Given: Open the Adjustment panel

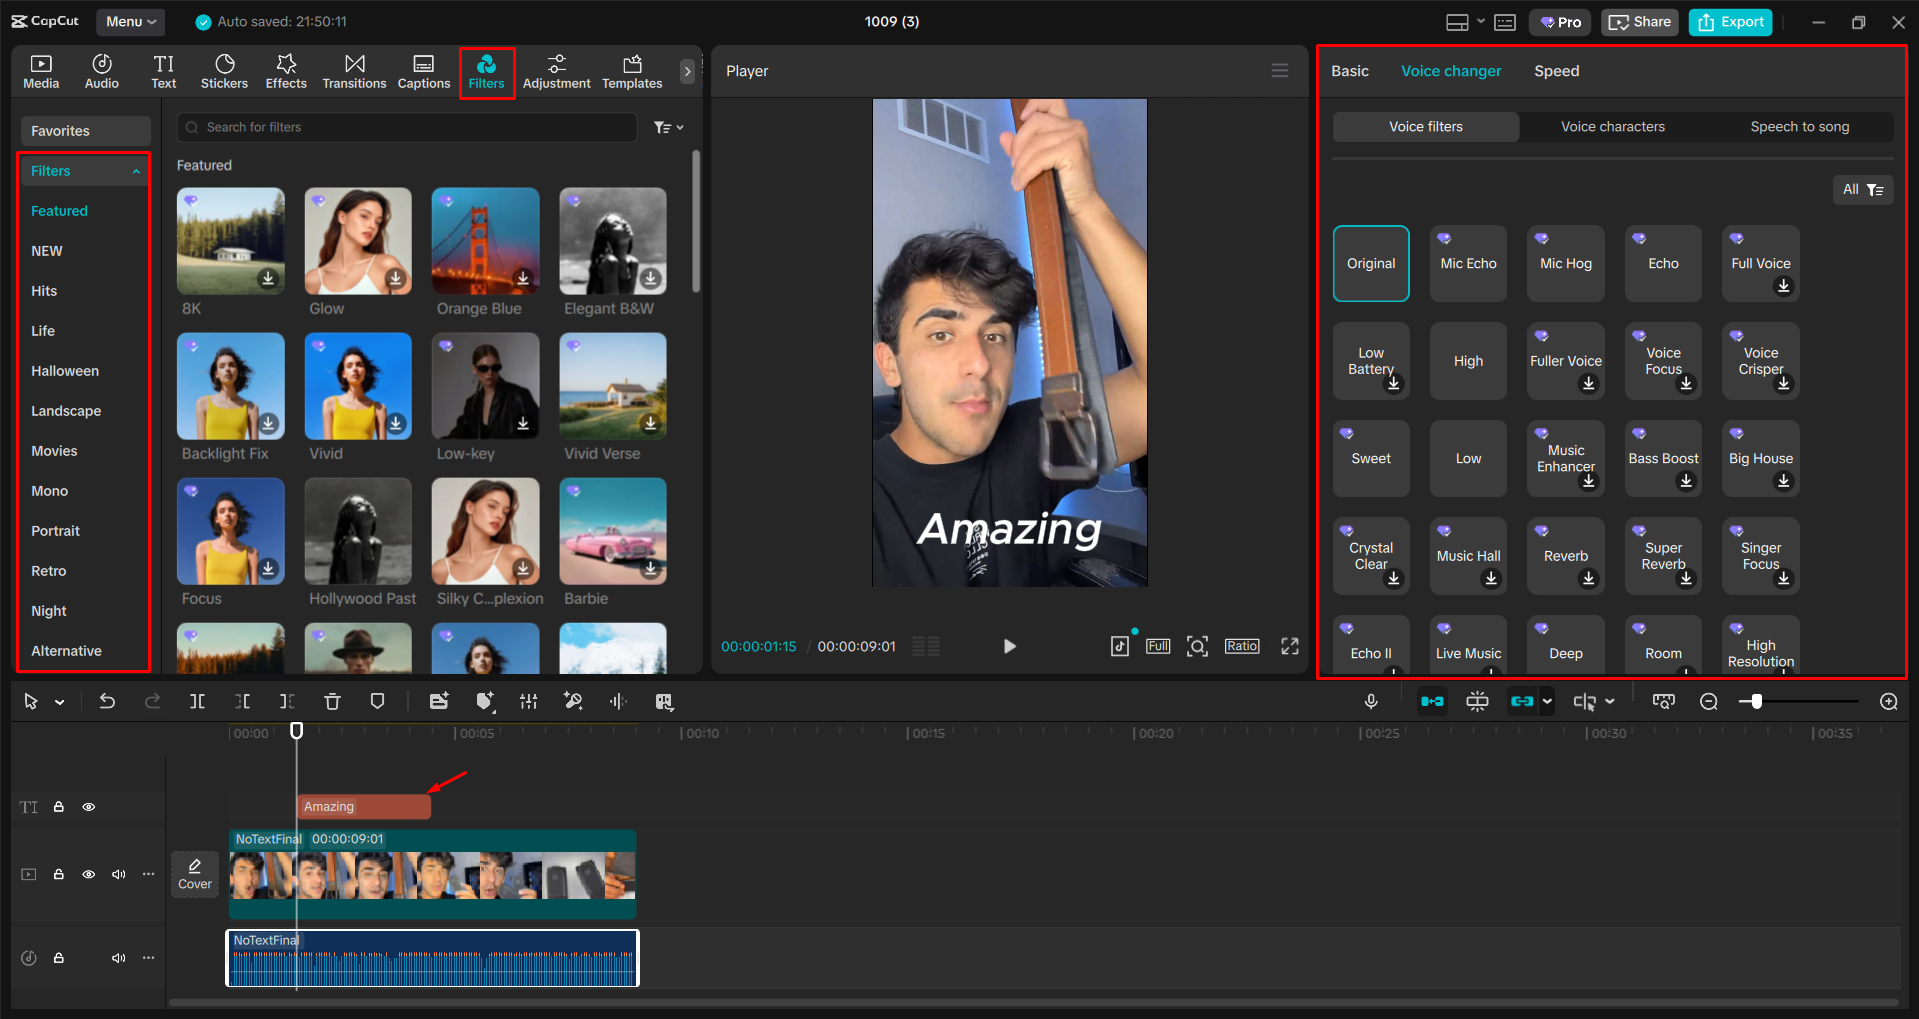Looking at the screenshot, I should pos(556,71).
